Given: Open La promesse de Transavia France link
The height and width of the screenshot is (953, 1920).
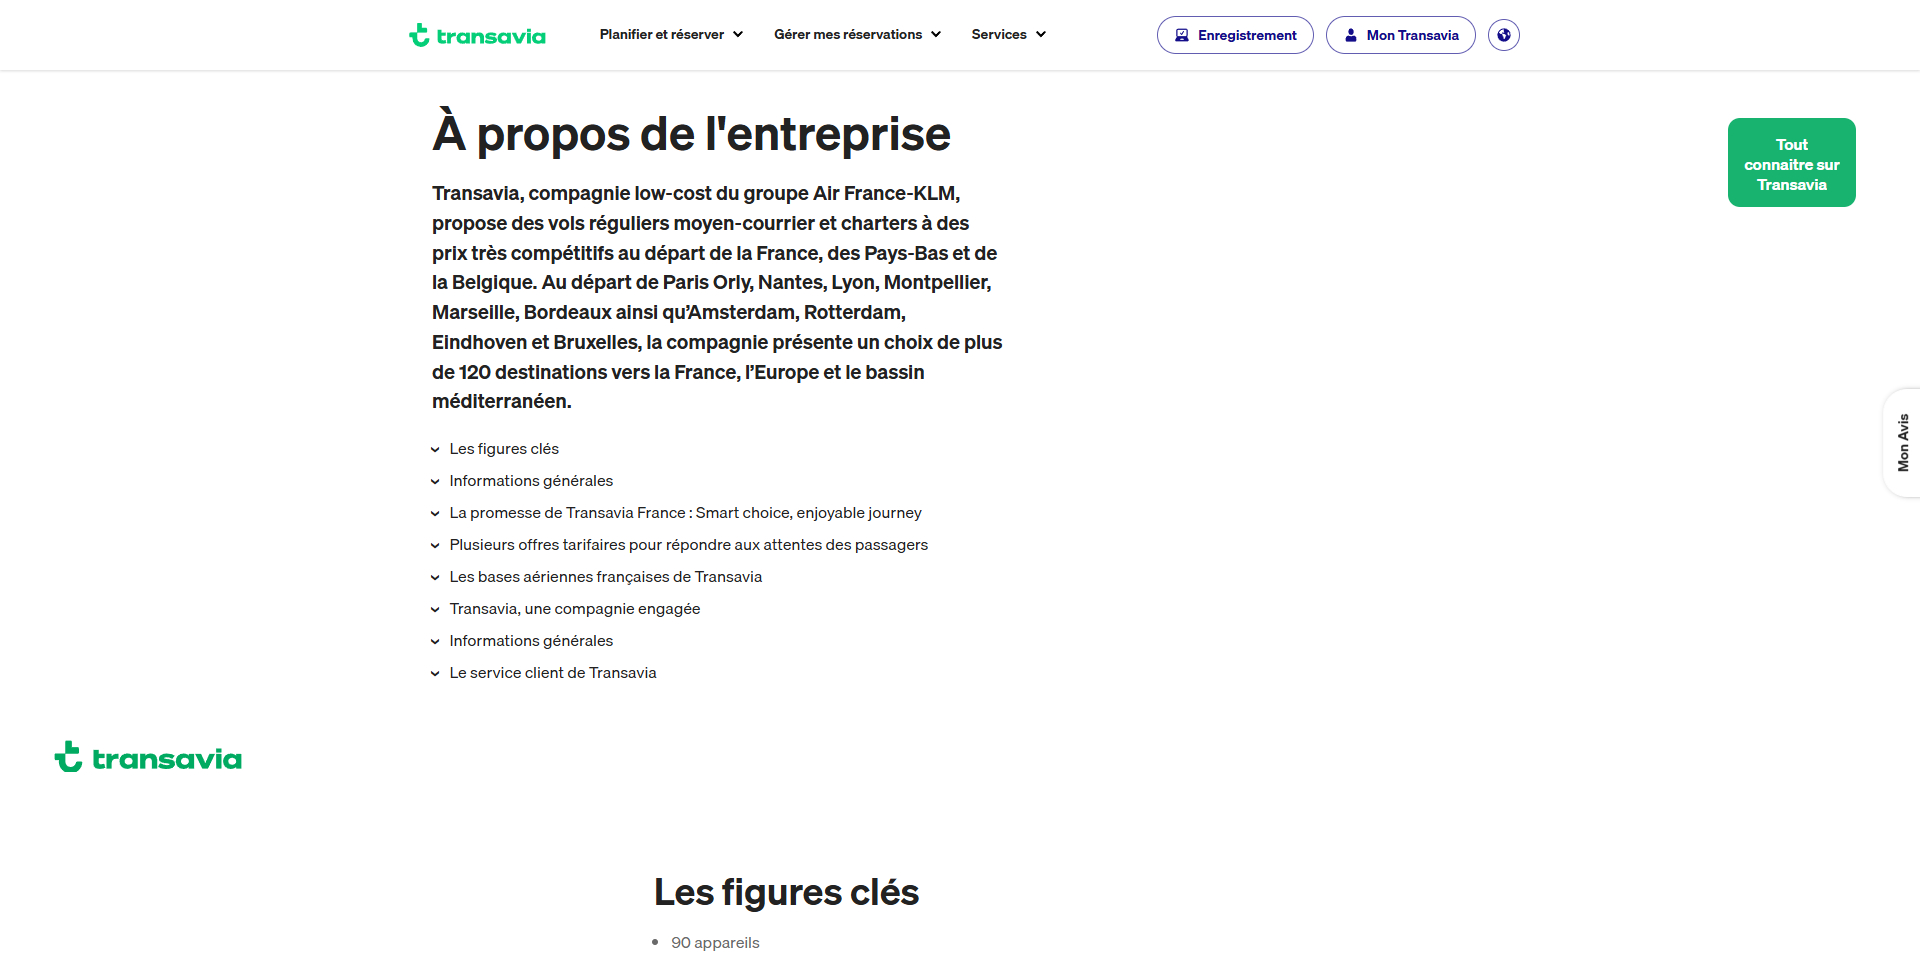Looking at the screenshot, I should (685, 513).
